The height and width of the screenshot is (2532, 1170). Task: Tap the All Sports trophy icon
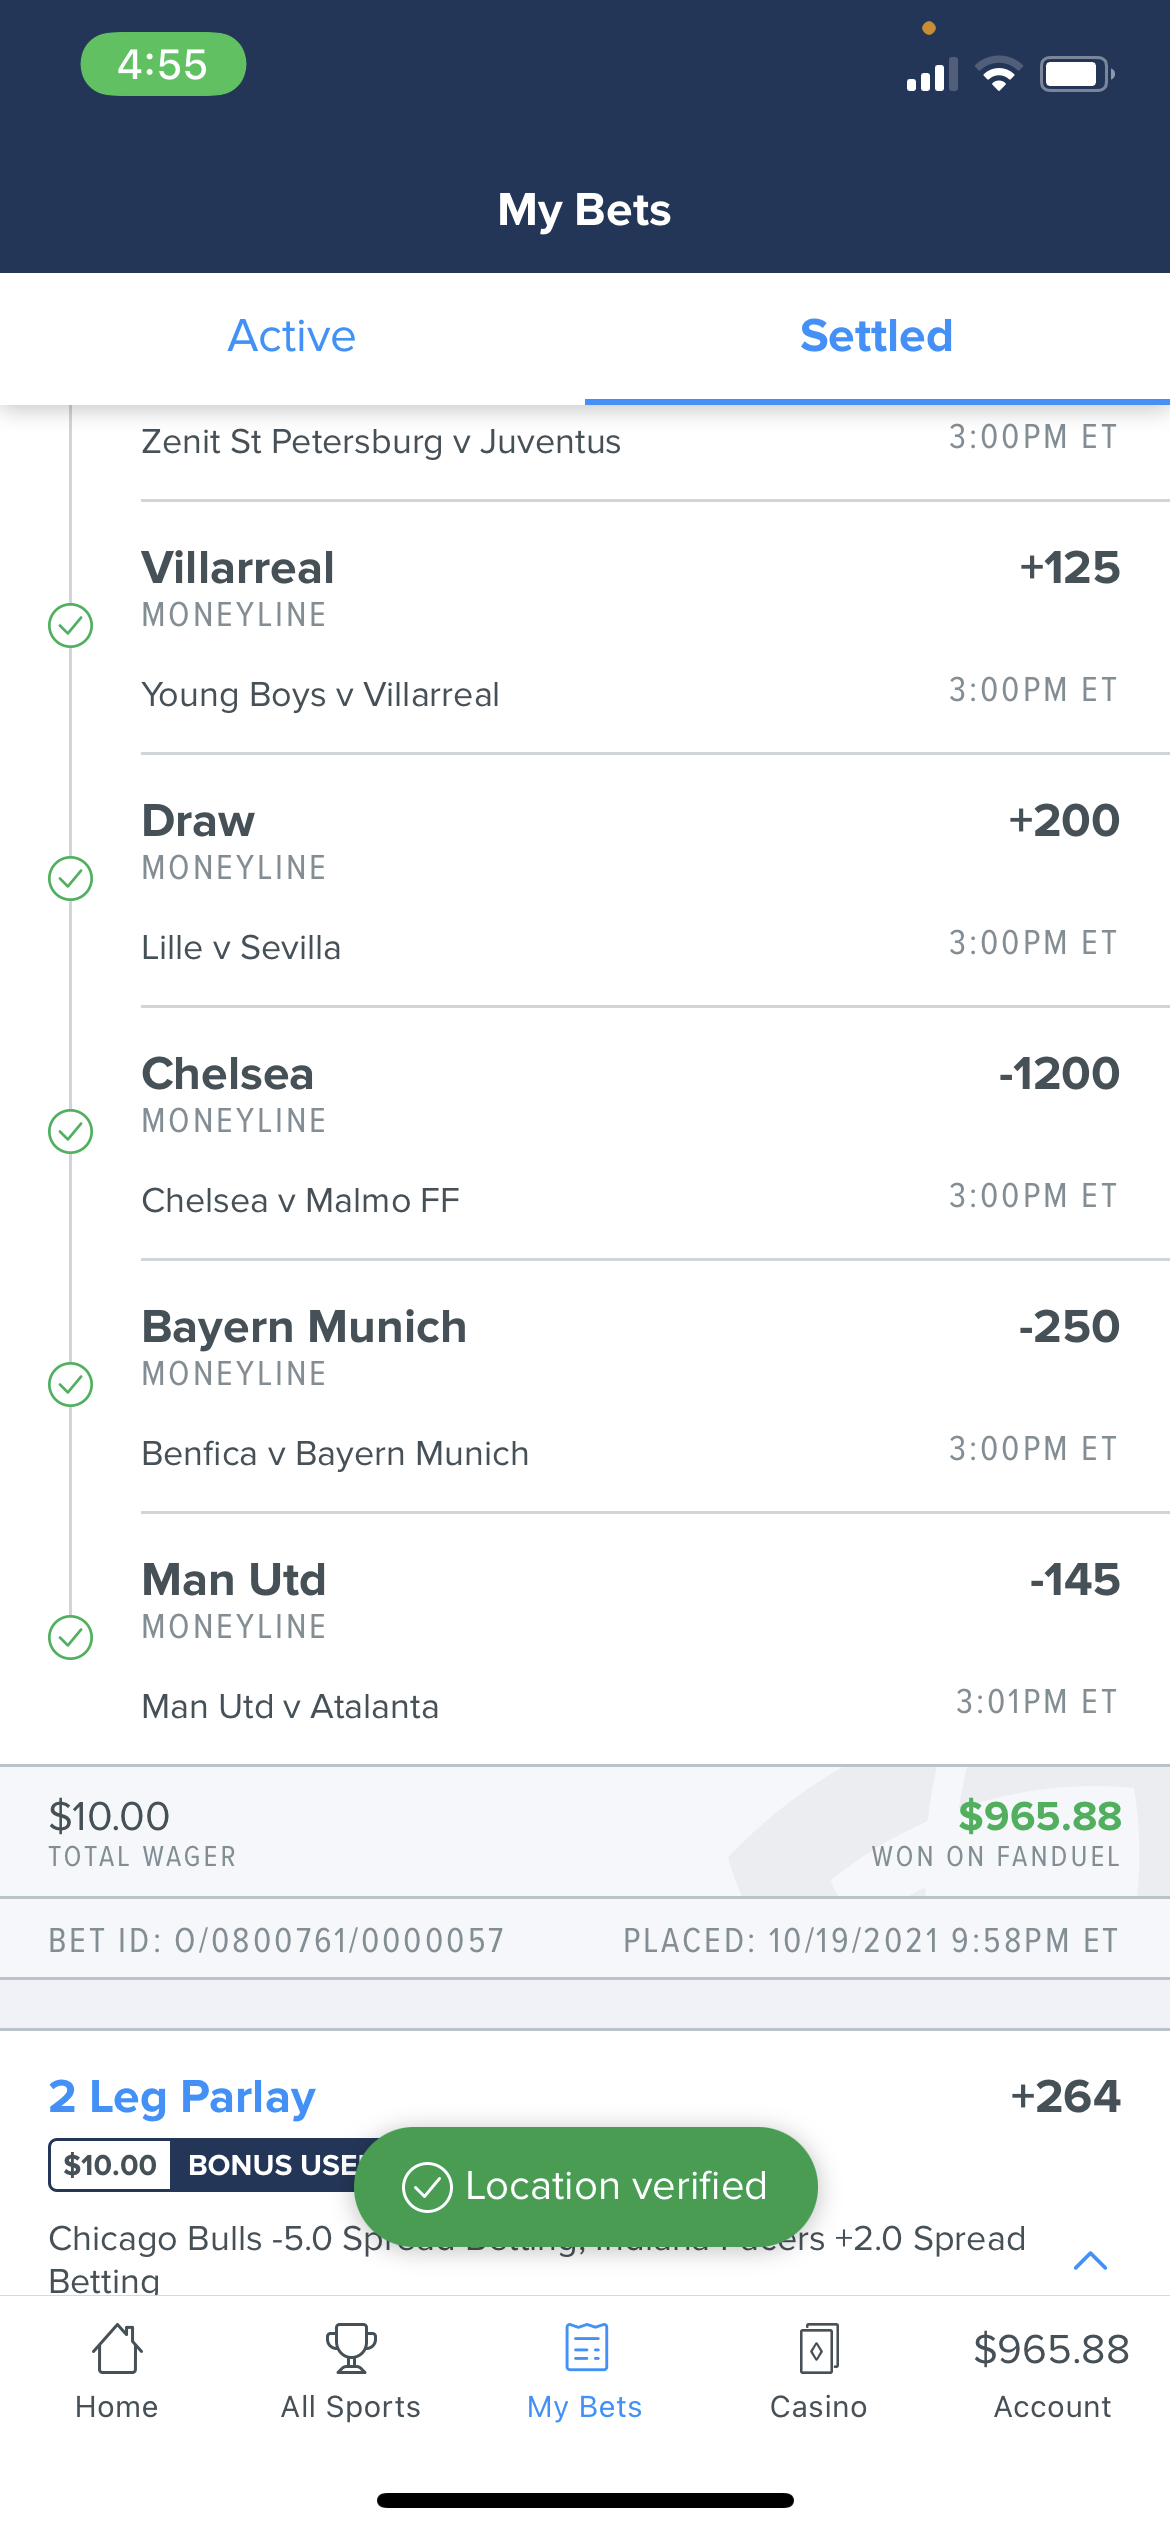click(x=350, y=2347)
